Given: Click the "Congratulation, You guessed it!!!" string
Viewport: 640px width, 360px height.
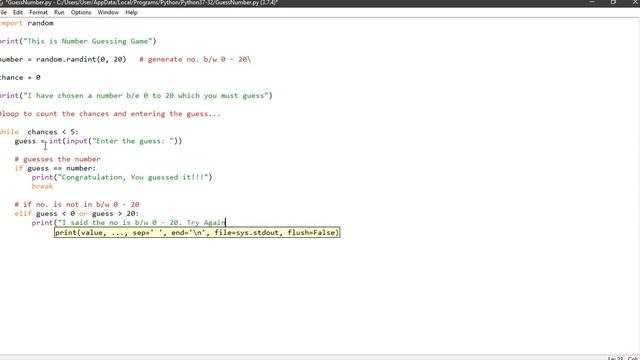Looking at the screenshot, I should pos(133,177).
